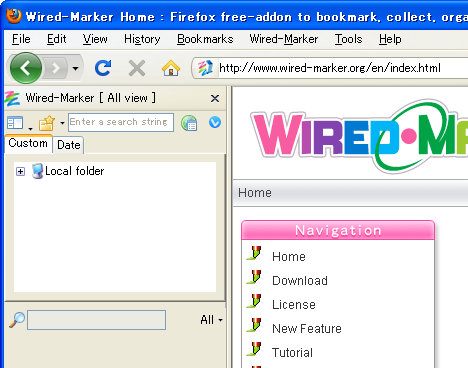This screenshot has height=368, width=468.
Task: Open the Edit menu
Action: (x=56, y=39)
